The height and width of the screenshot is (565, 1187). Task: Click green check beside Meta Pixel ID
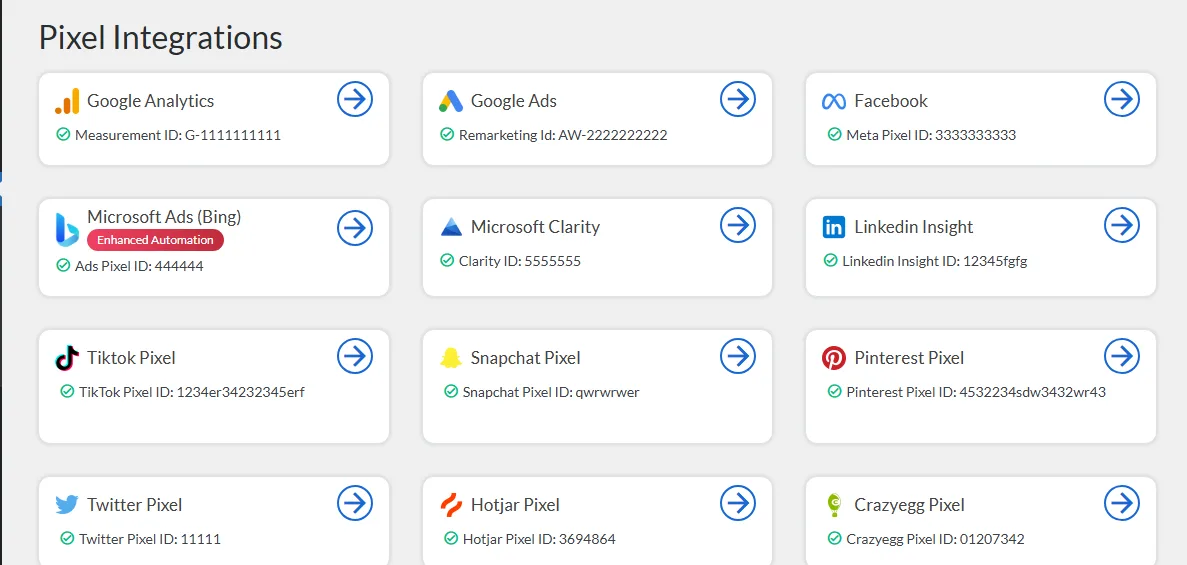835,135
